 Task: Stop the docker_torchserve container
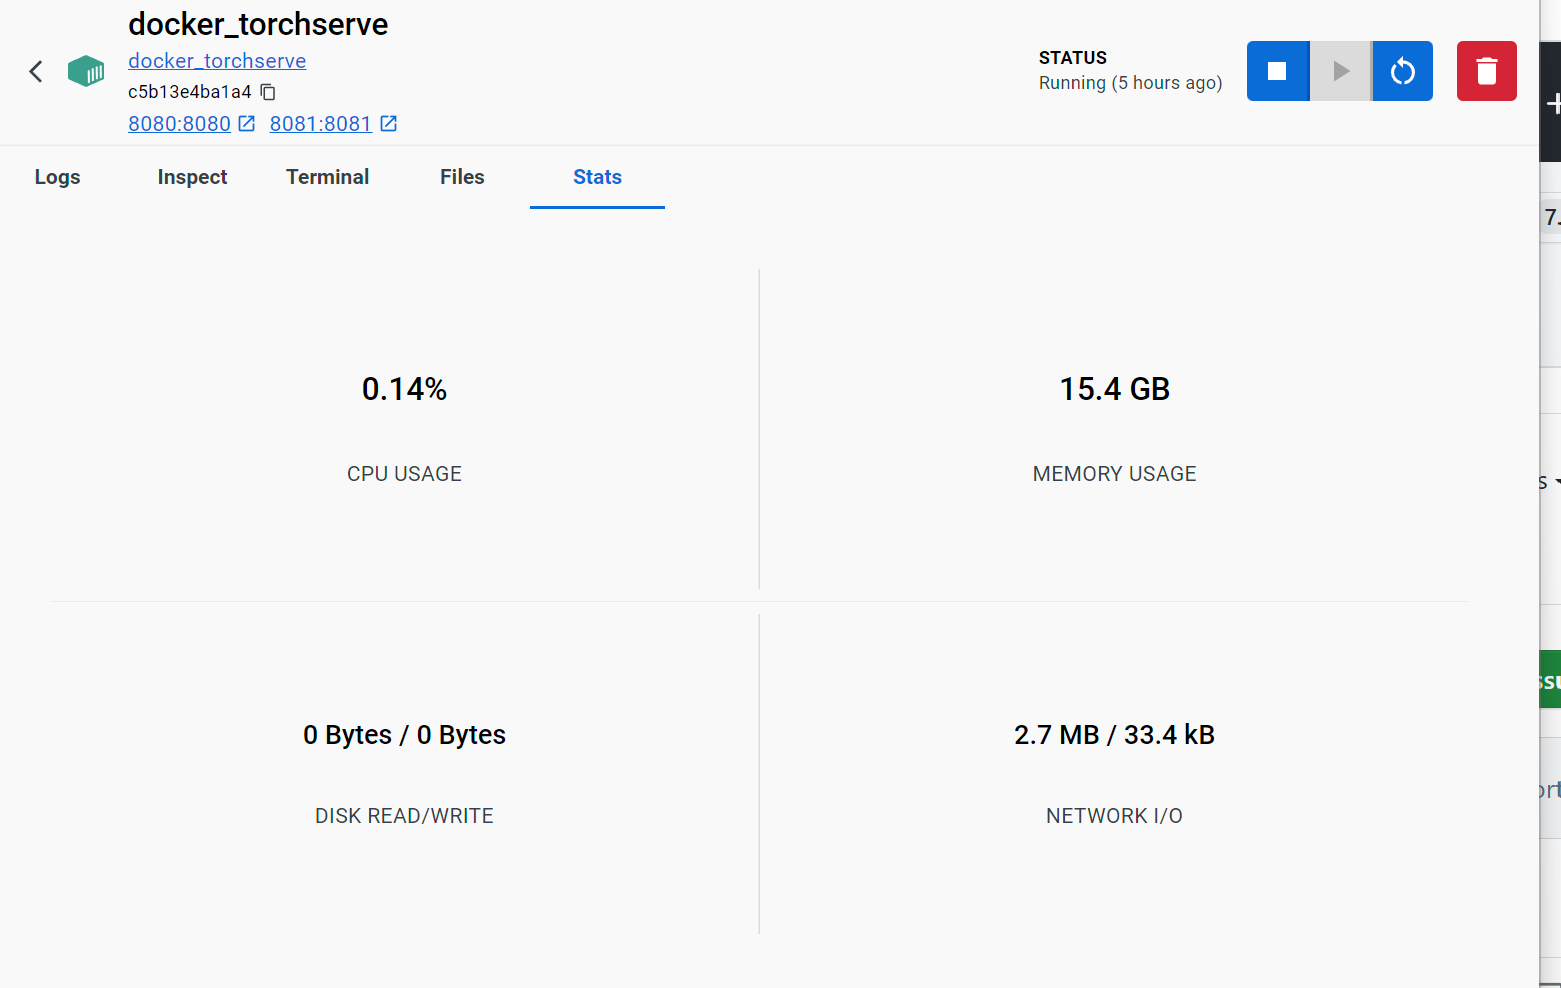(1277, 71)
